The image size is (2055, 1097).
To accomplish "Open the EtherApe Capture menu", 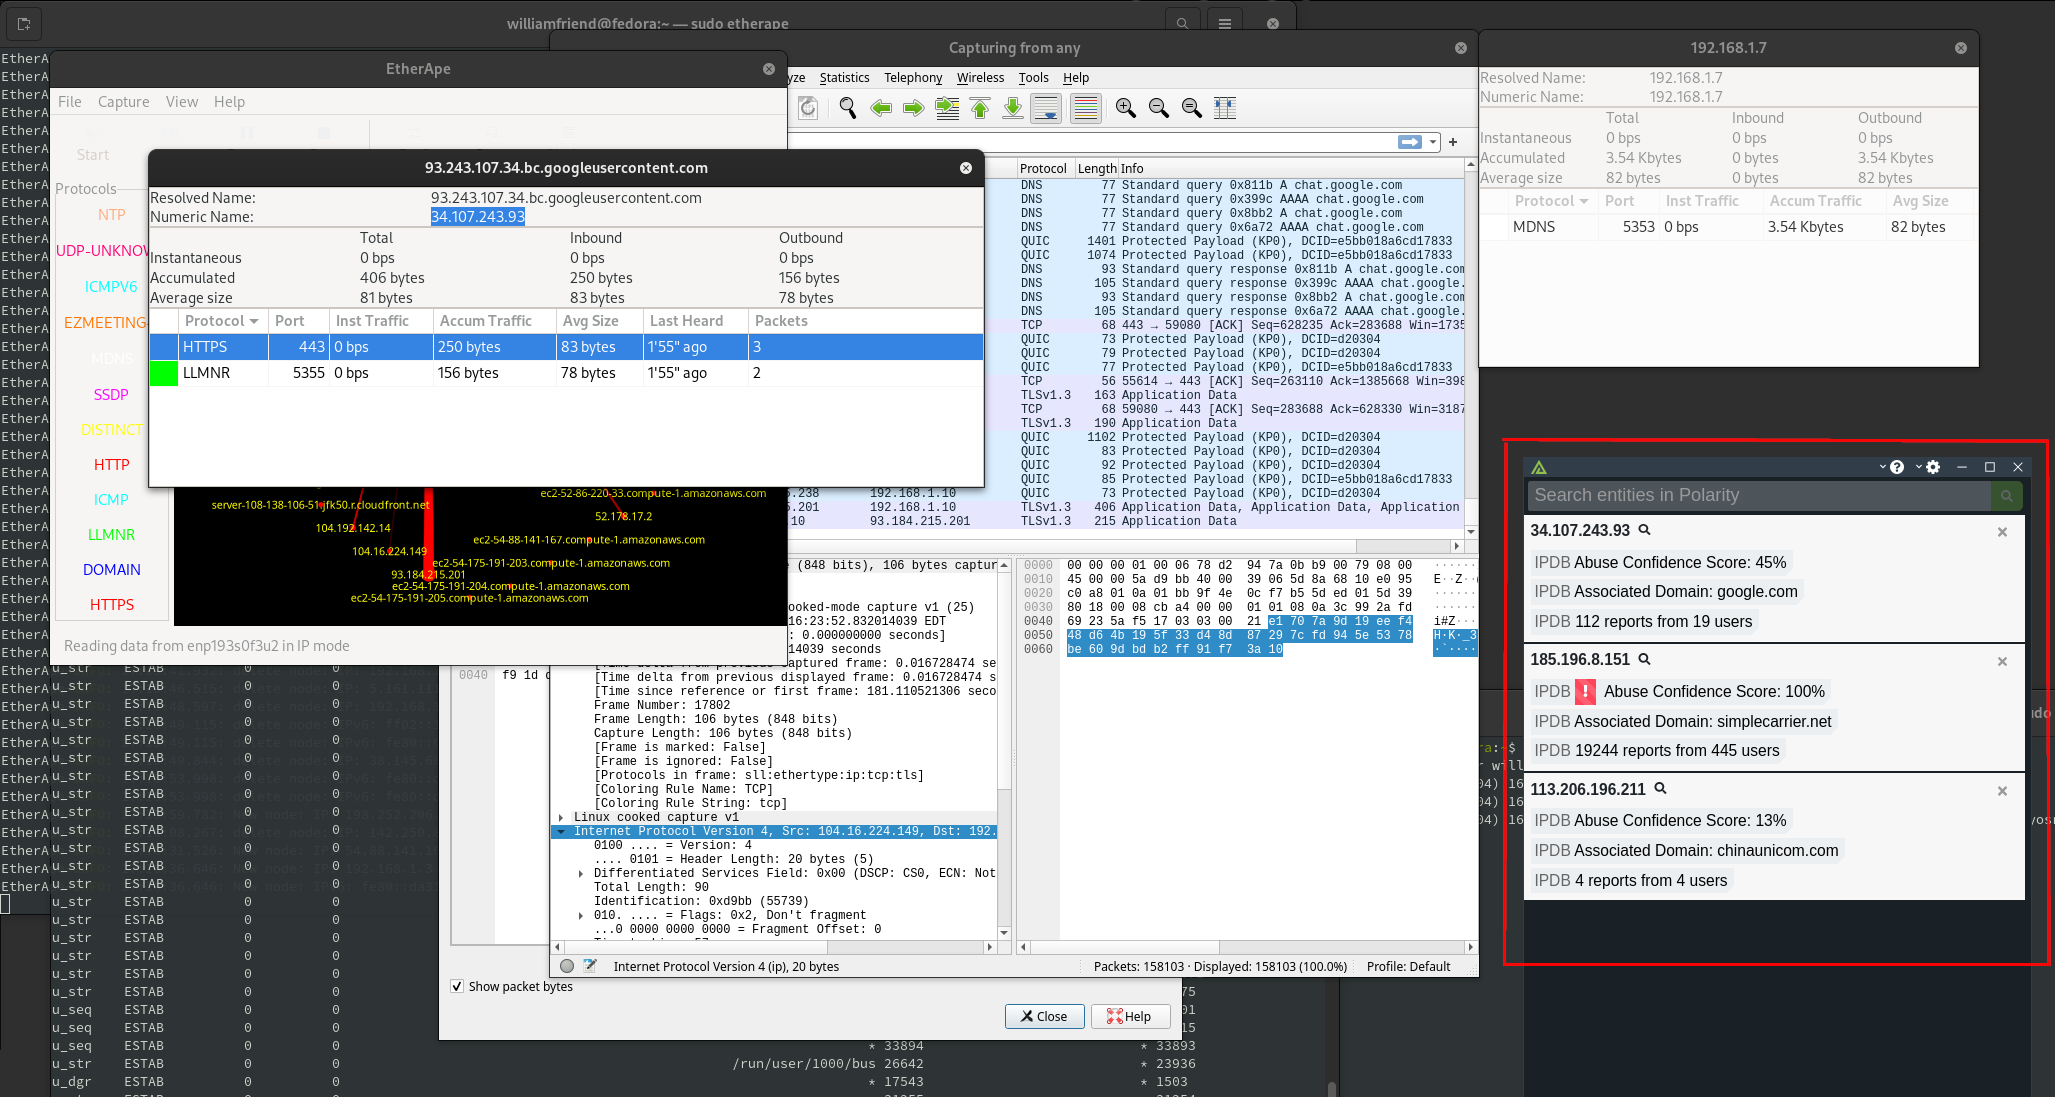I will pyautogui.click(x=124, y=101).
